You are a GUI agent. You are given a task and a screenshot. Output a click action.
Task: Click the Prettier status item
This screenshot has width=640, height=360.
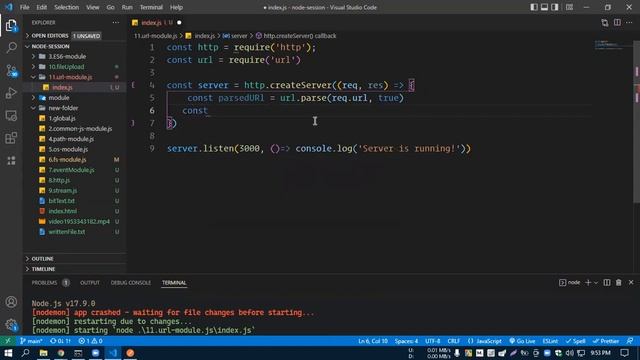(x=606, y=341)
